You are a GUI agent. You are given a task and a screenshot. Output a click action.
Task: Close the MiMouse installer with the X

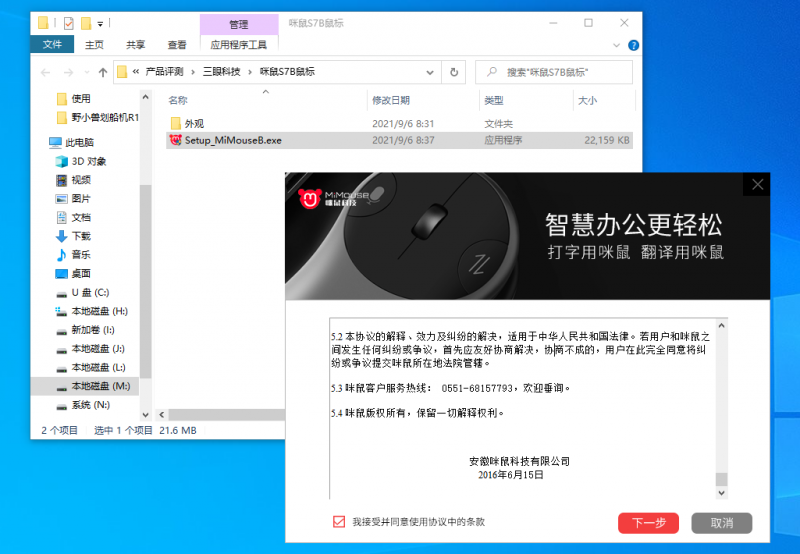[x=757, y=185]
